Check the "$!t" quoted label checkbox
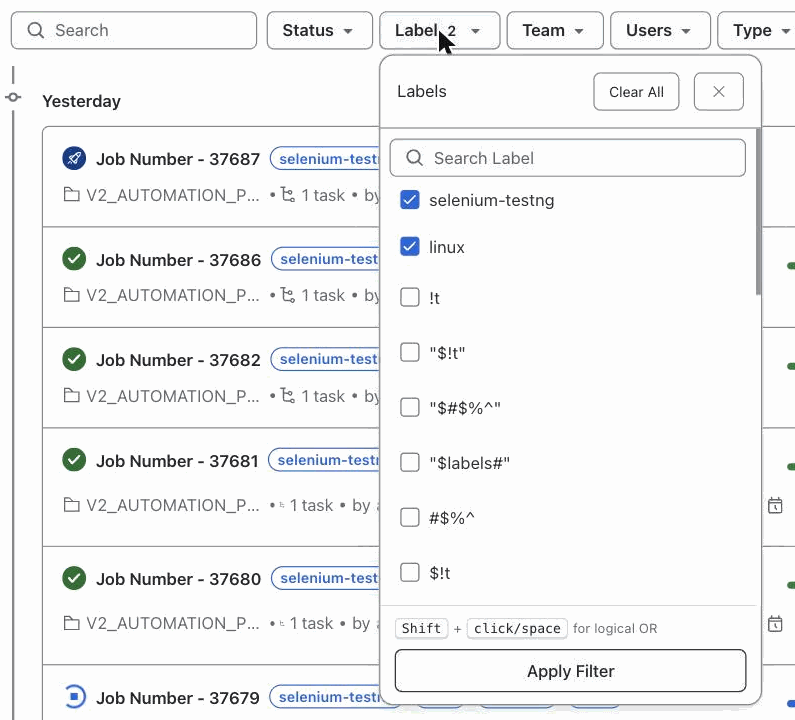 (x=410, y=352)
